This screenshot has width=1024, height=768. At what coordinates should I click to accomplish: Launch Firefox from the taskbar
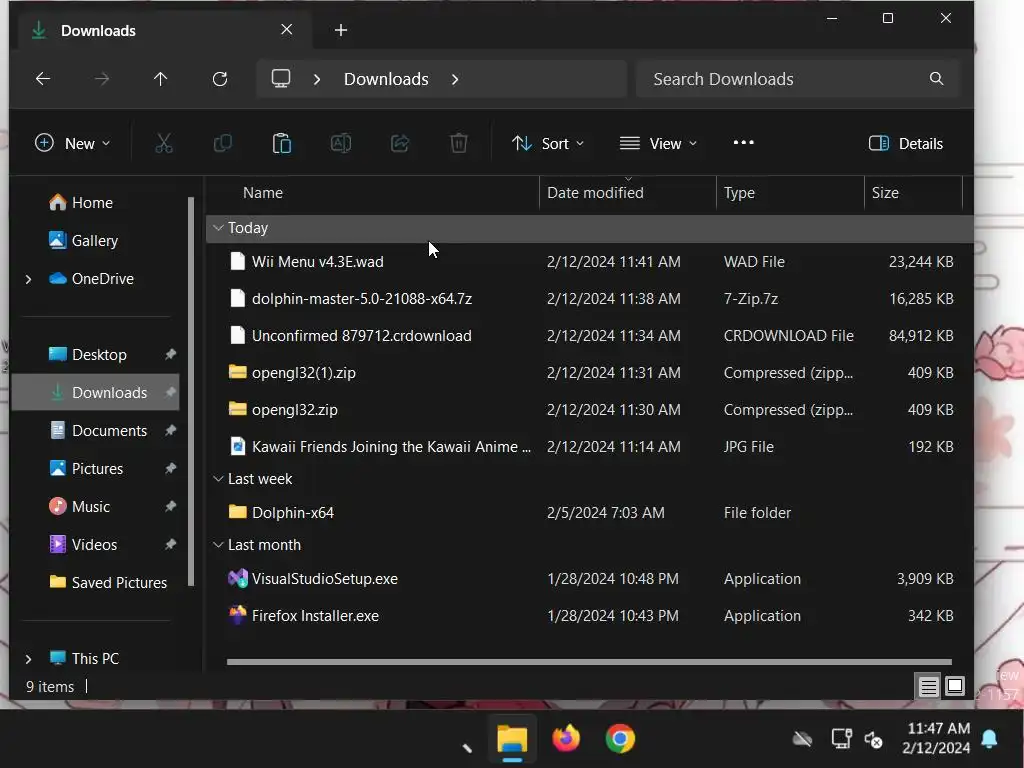tap(566, 739)
